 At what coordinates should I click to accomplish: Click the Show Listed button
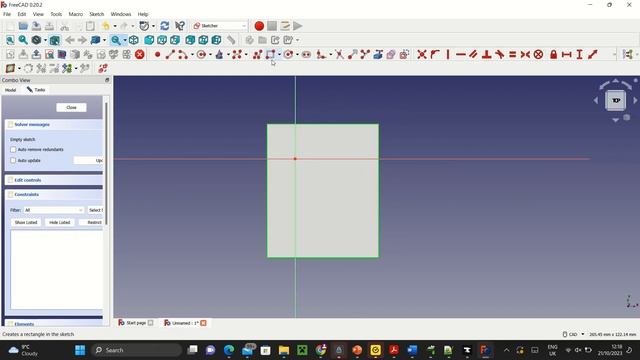coord(26,222)
